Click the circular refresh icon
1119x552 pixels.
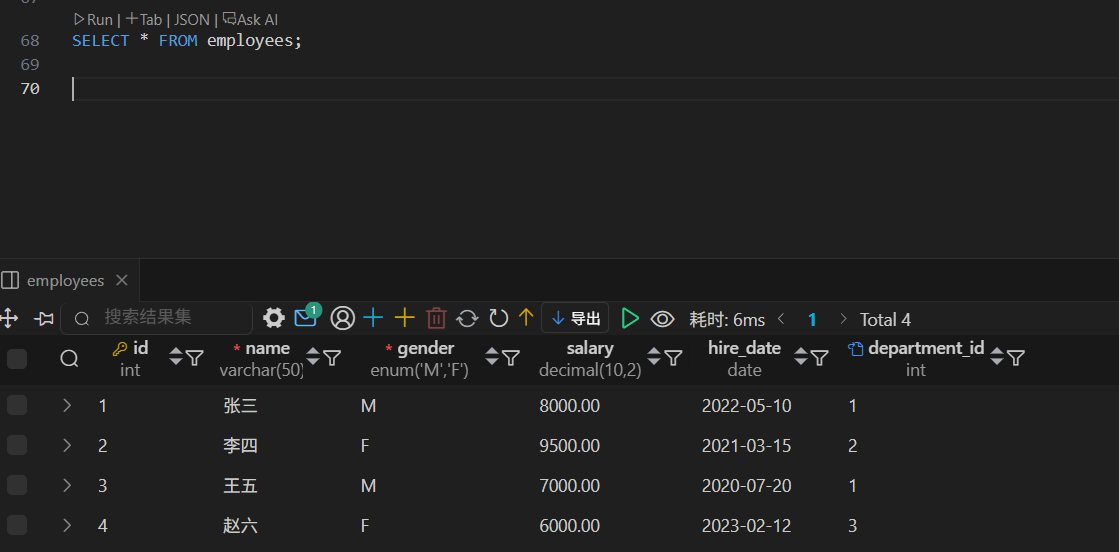click(498, 318)
